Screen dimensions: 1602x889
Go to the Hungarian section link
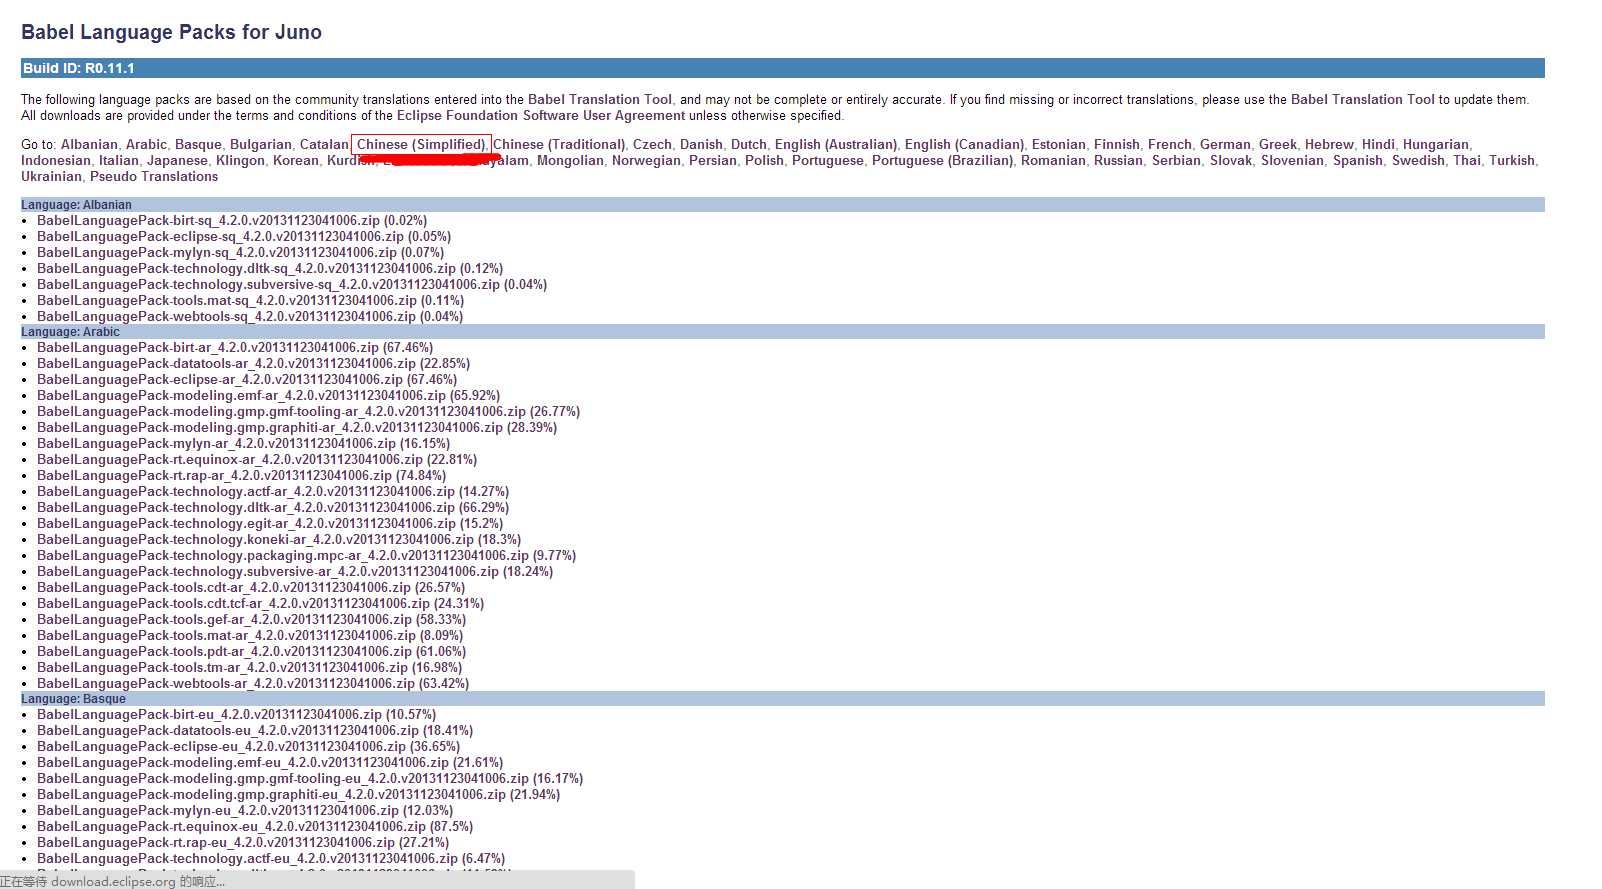(1436, 144)
